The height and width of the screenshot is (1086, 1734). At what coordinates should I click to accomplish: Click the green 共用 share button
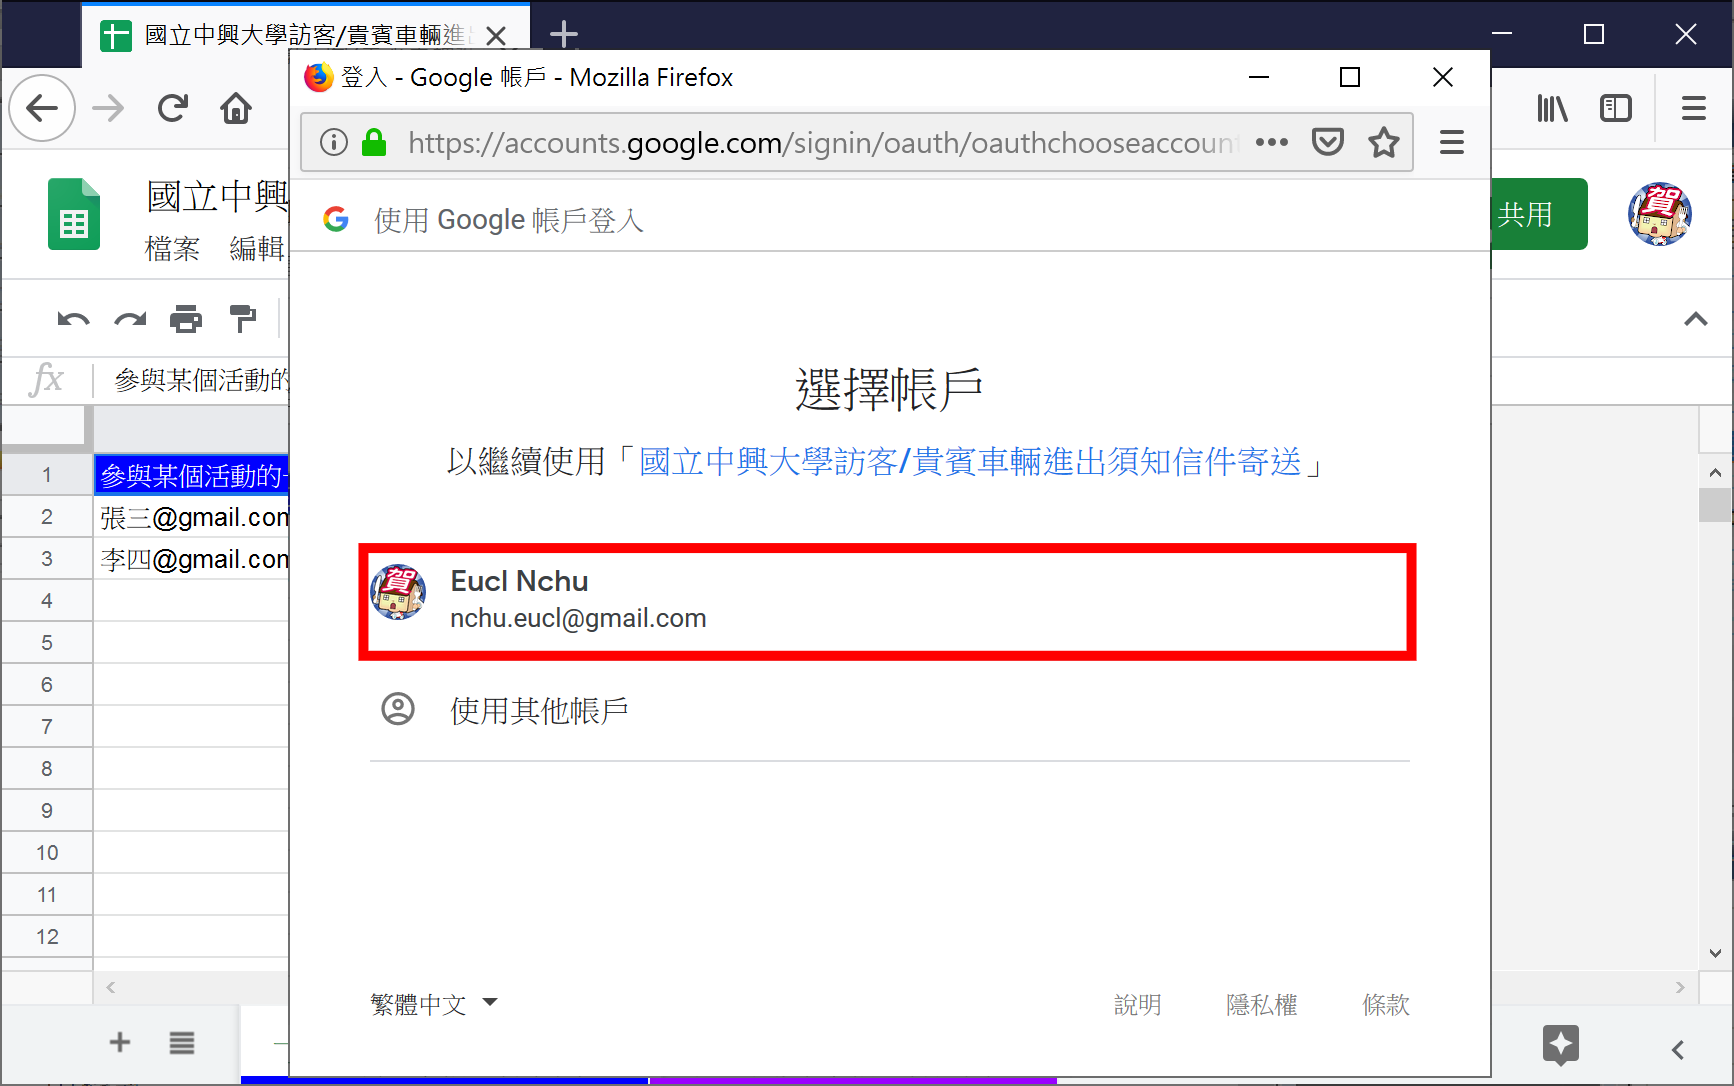1538,214
